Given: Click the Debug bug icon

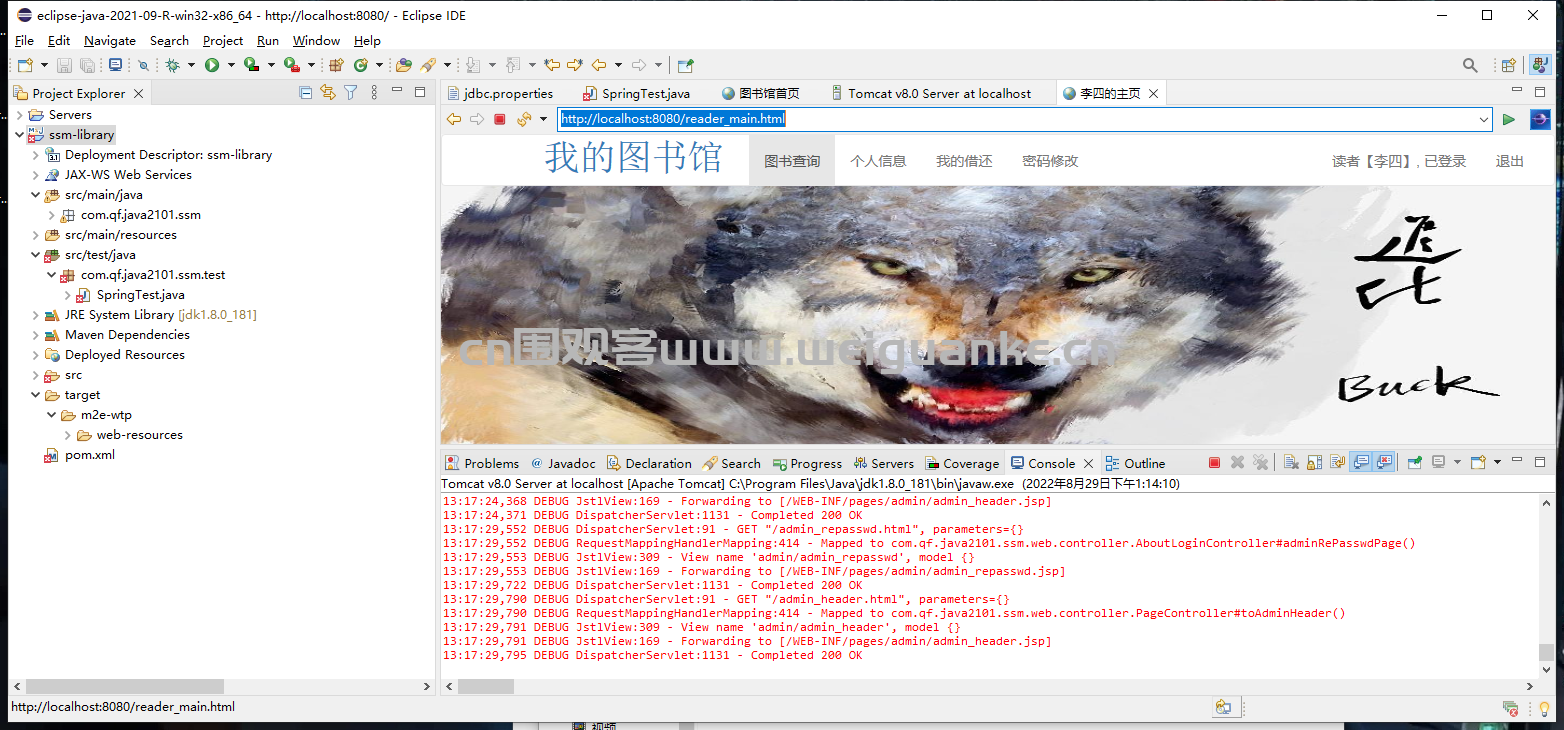Looking at the screenshot, I should pos(172,65).
